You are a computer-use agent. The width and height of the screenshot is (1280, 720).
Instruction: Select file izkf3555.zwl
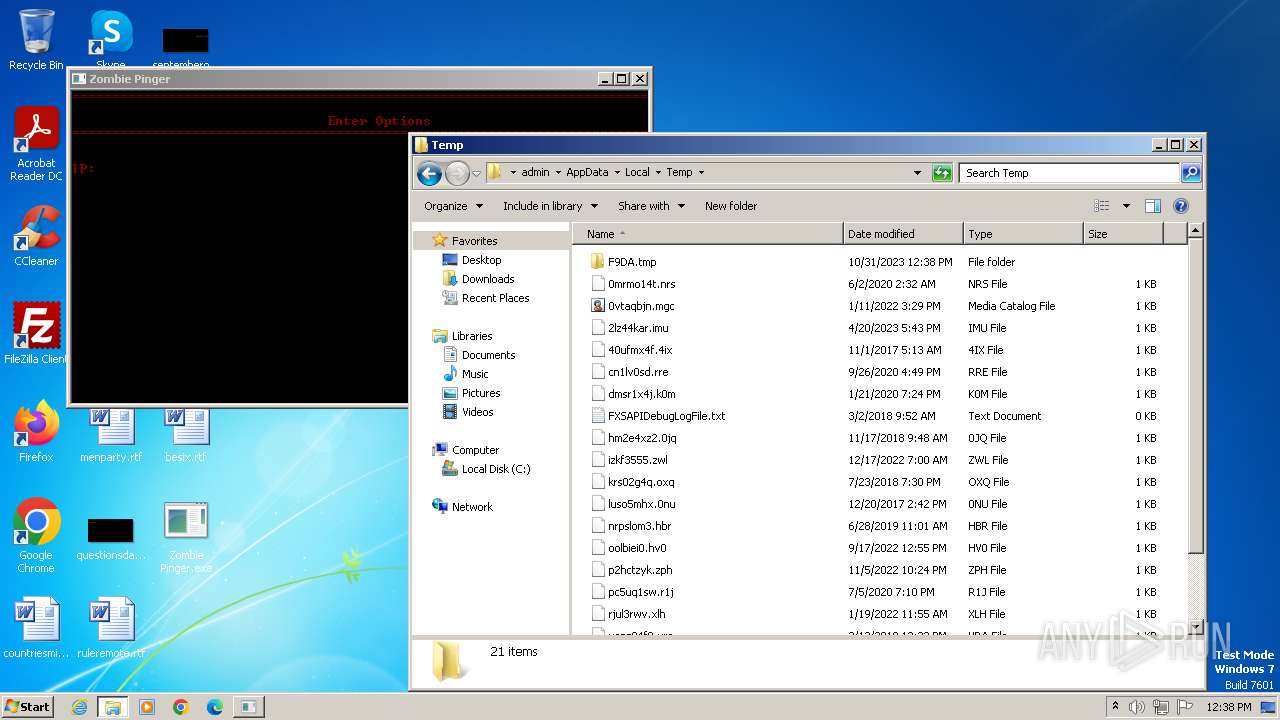637,460
